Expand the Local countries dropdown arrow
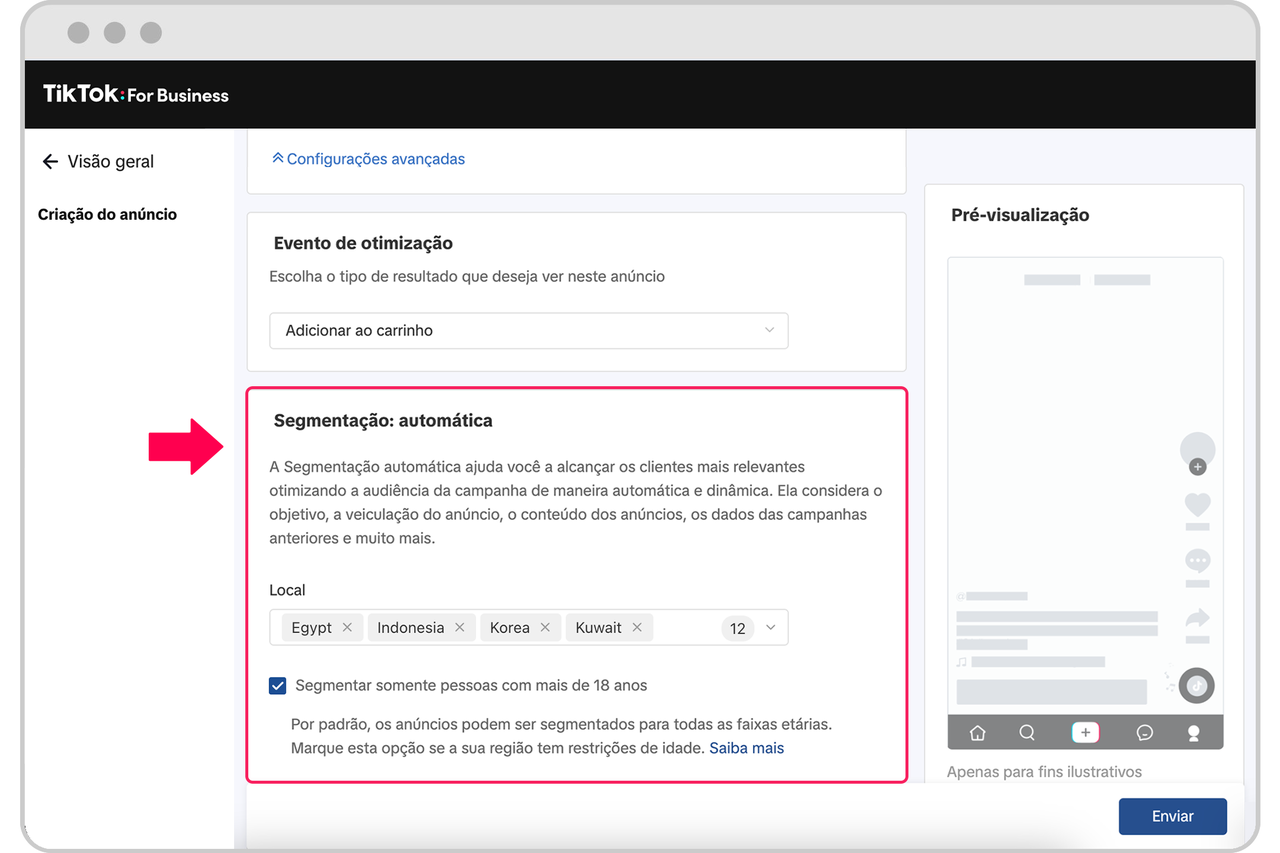This screenshot has width=1280, height=853. pyautogui.click(x=770, y=628)
